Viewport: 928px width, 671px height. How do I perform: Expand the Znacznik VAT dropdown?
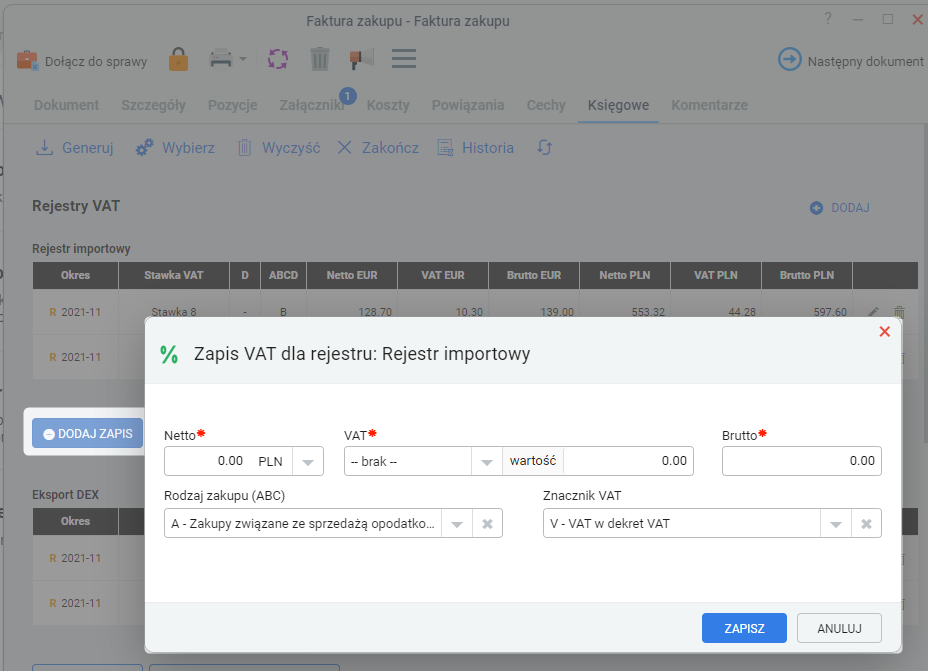pyautogui.click(x=836, y=524)
